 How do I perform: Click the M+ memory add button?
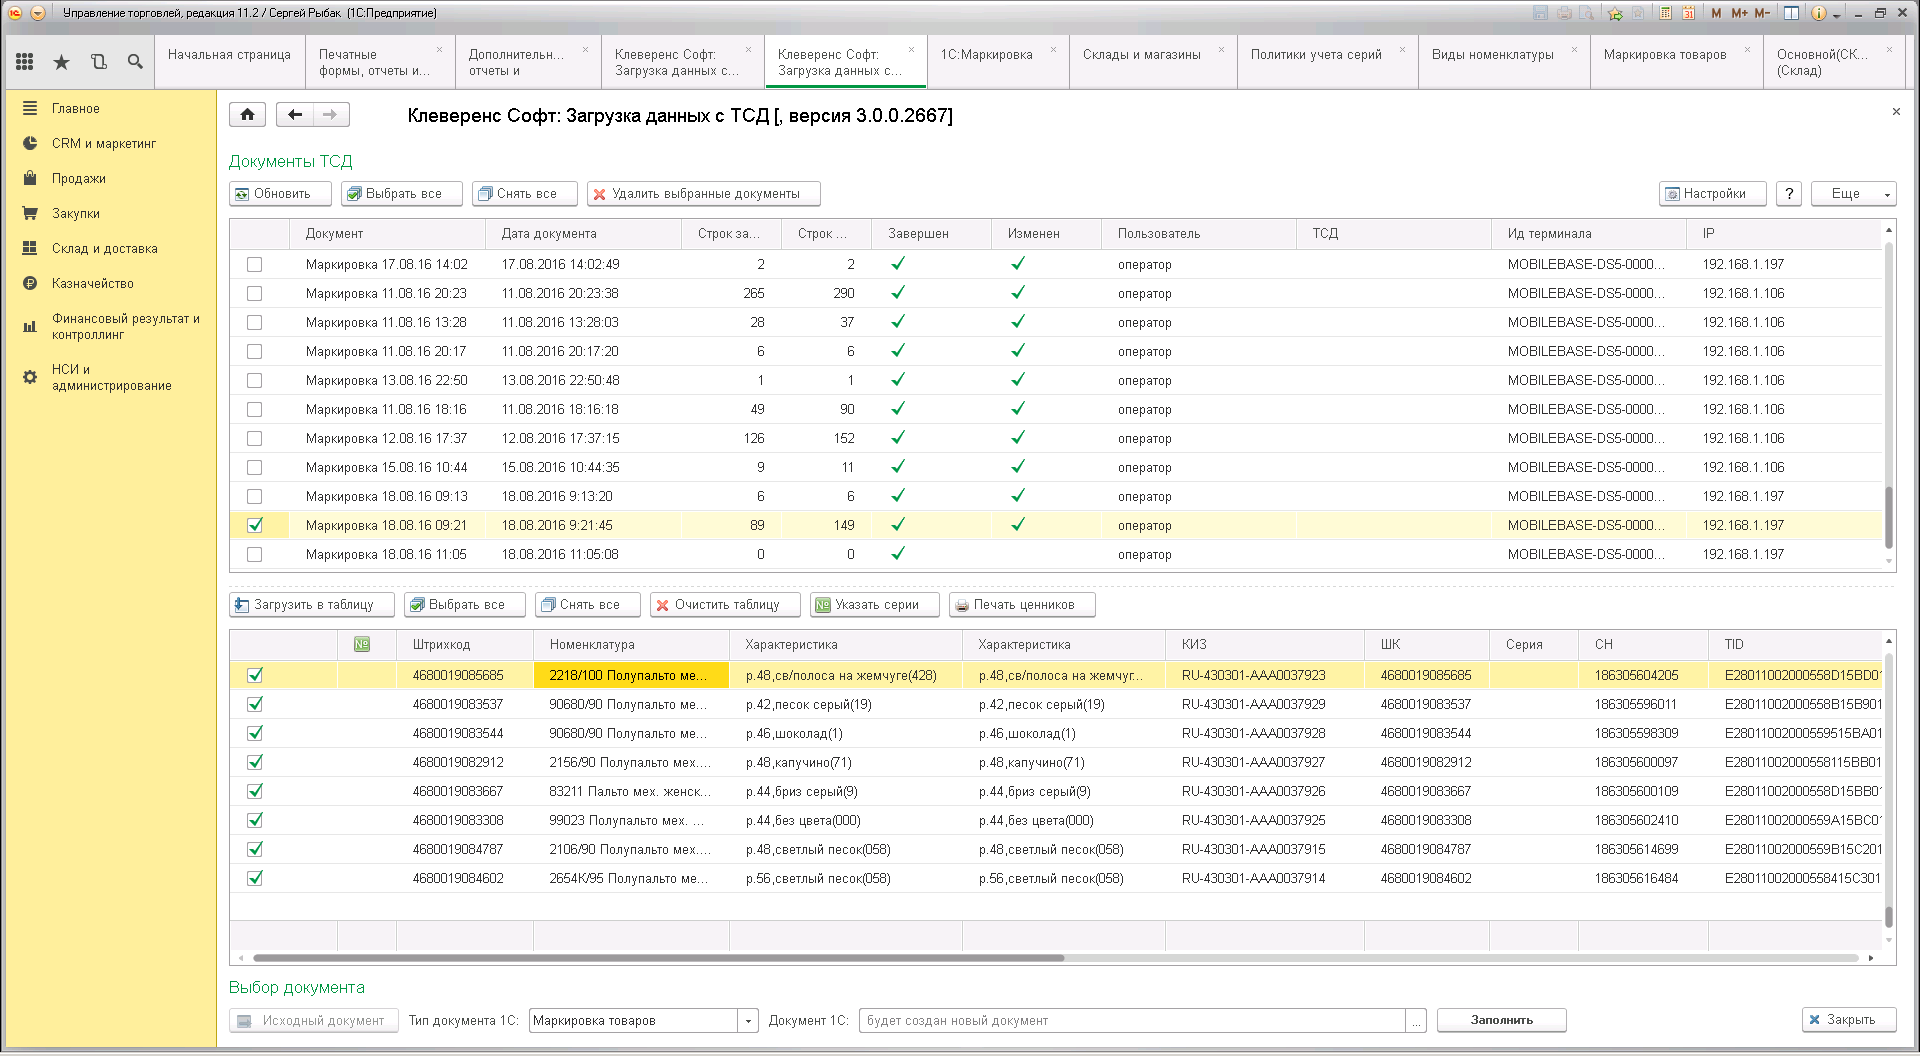pos(1739,13)
